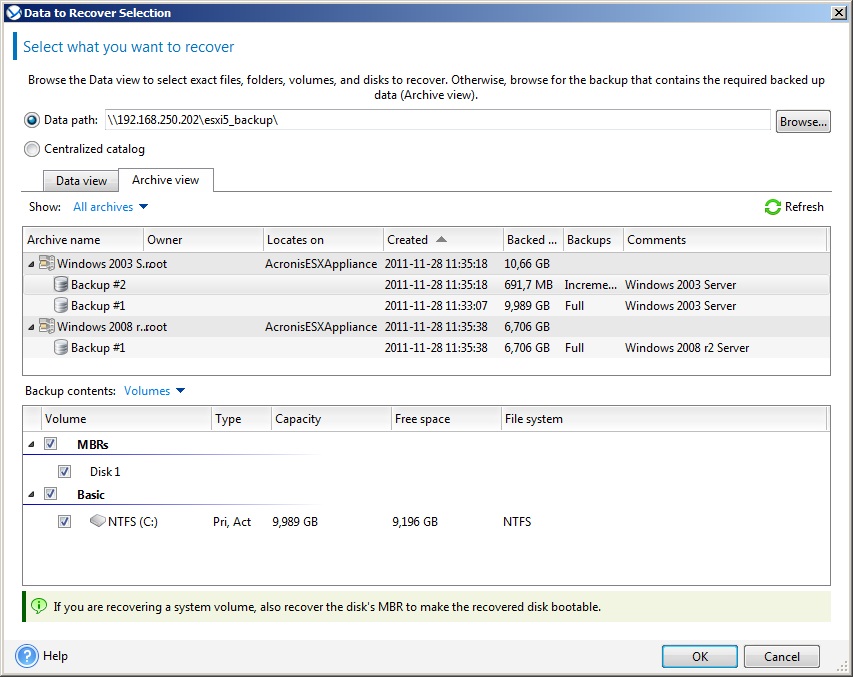
Task: Click the Type column header
Action: (x=241, y=419)
